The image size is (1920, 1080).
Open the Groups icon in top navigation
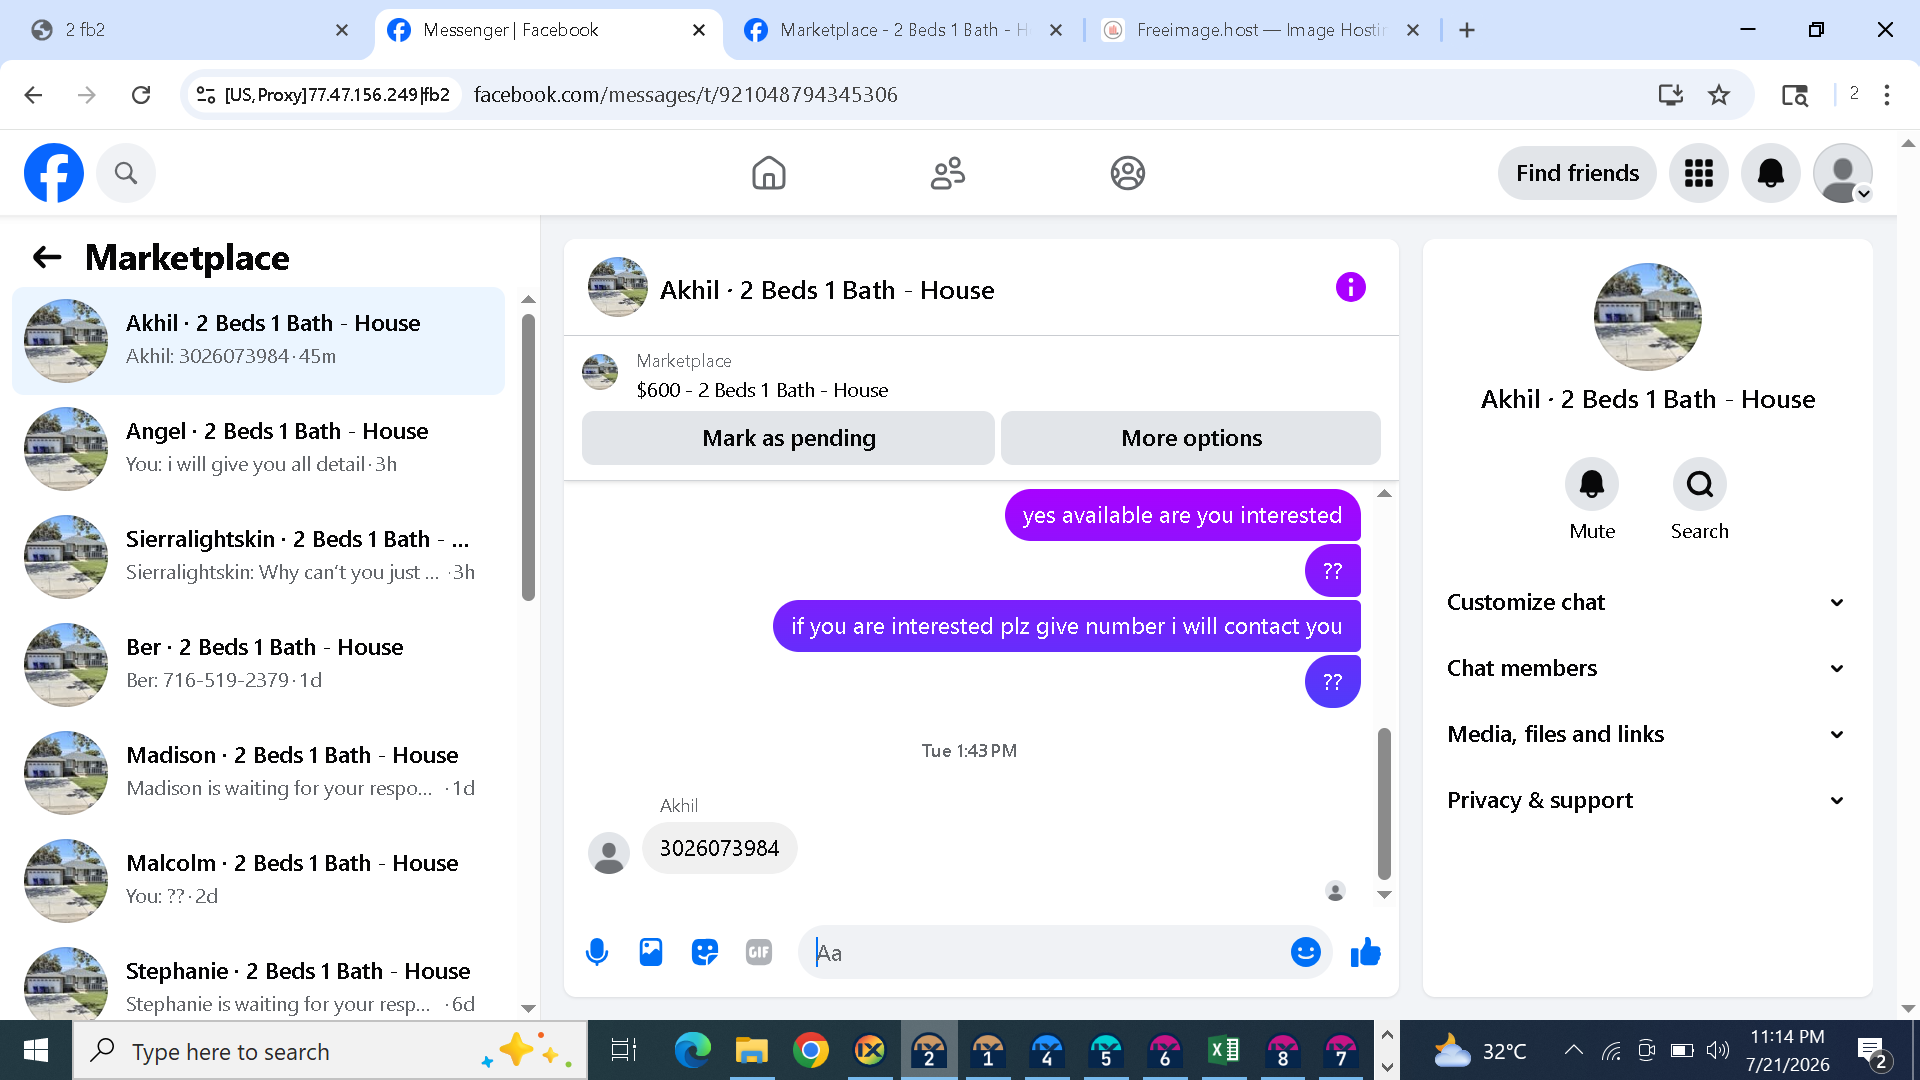(1128, 173)
